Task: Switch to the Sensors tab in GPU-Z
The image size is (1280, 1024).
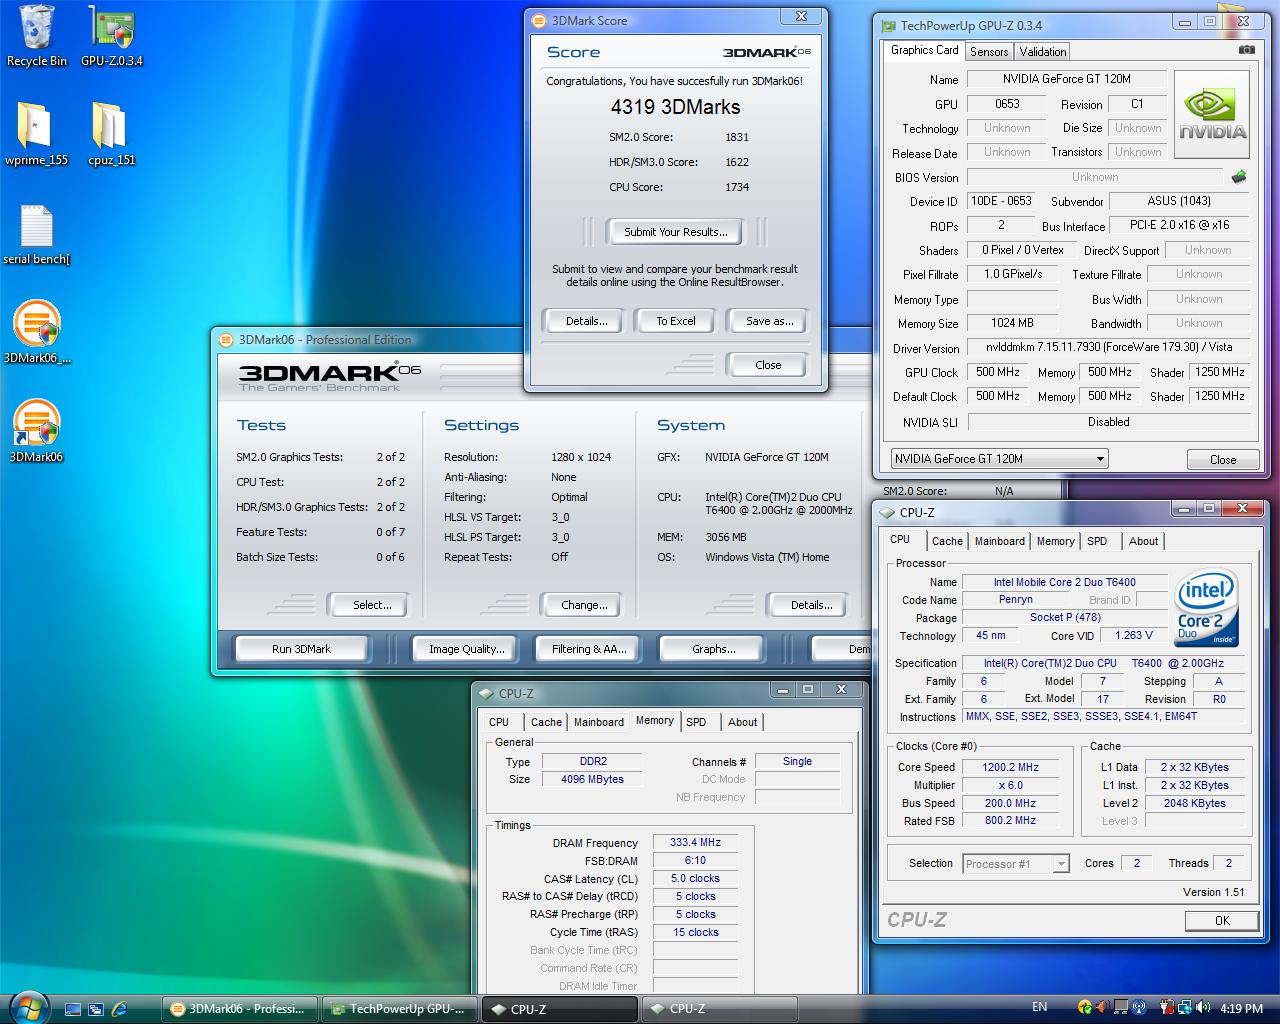Action: click(x=988, y=51)
